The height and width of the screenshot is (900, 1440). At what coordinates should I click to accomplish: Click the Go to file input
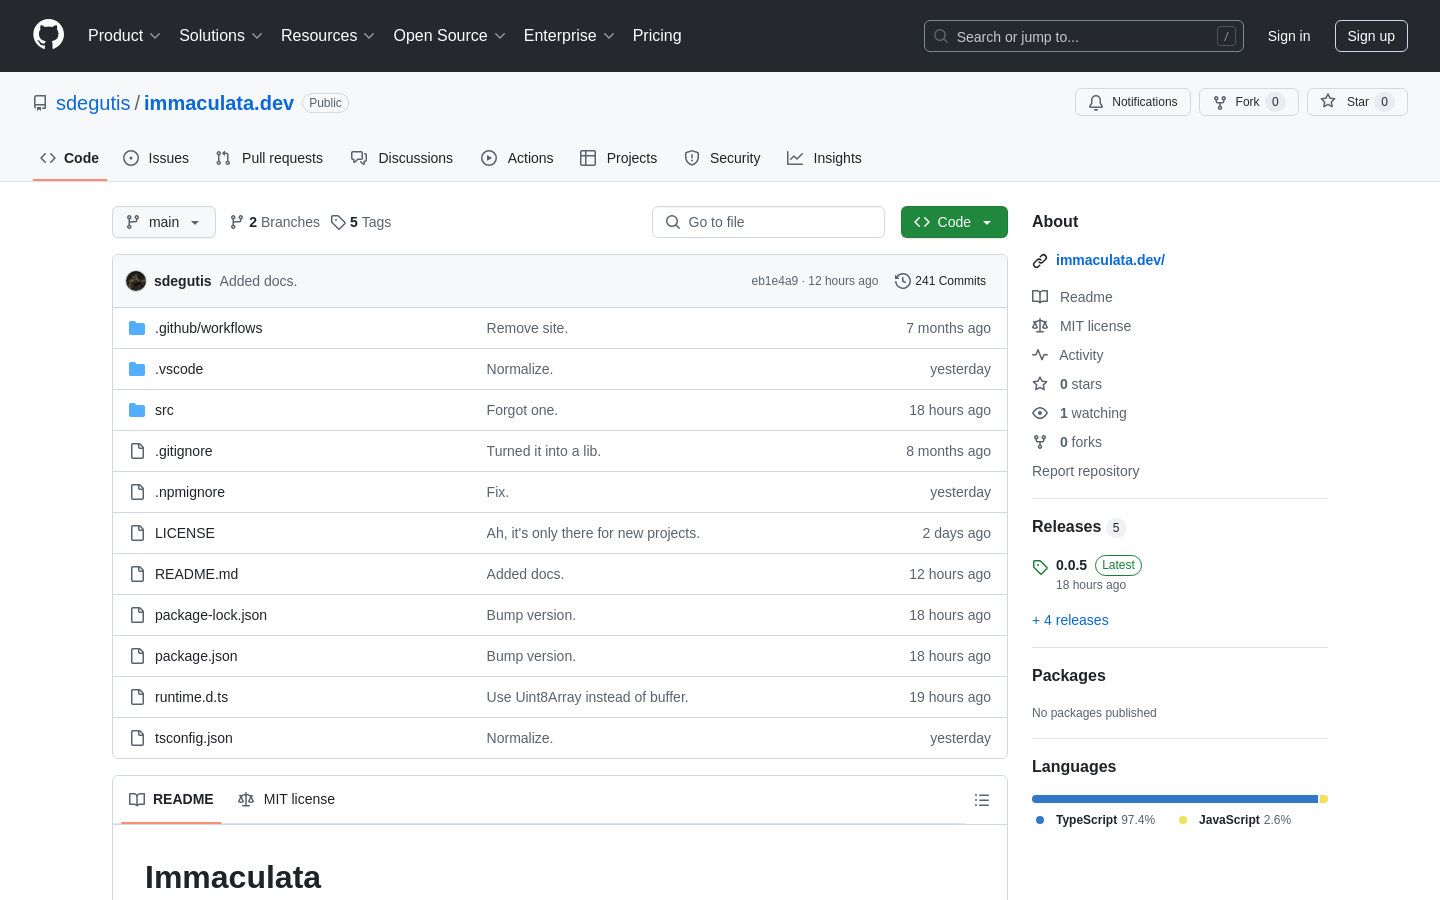pyautogui.click(x=768, y=222)
